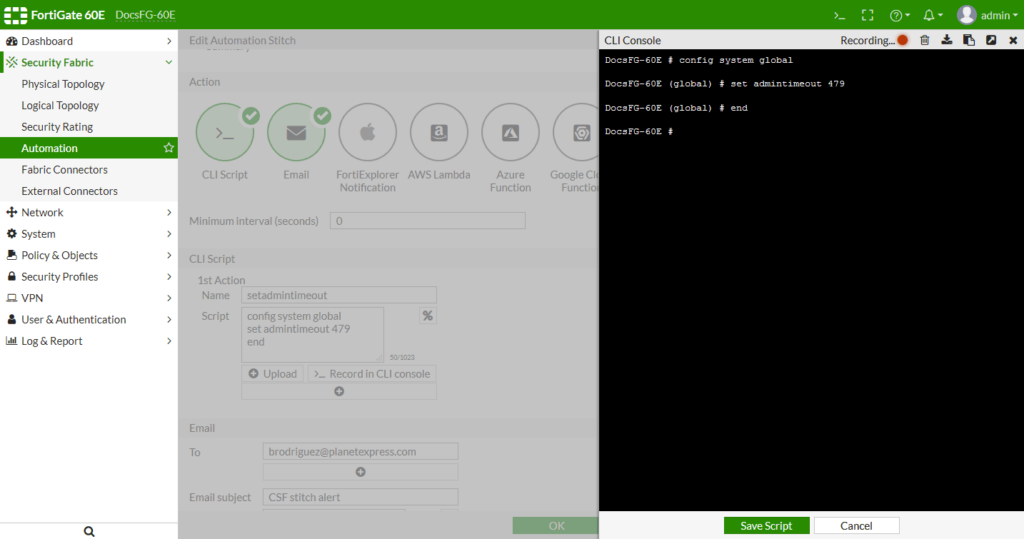Click the search icon below sidebar
Viewport: 1024px width, 539px height.
coord(89,531)
